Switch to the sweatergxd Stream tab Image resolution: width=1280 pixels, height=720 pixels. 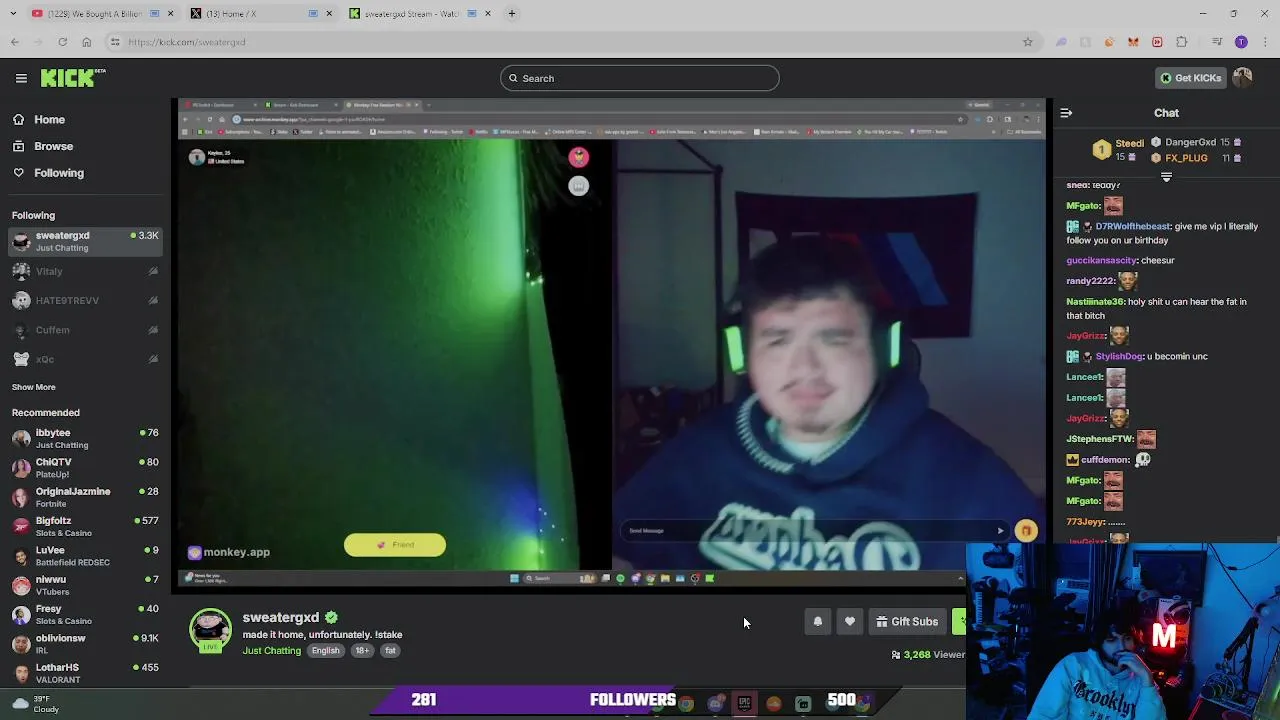tap(420, 14)
